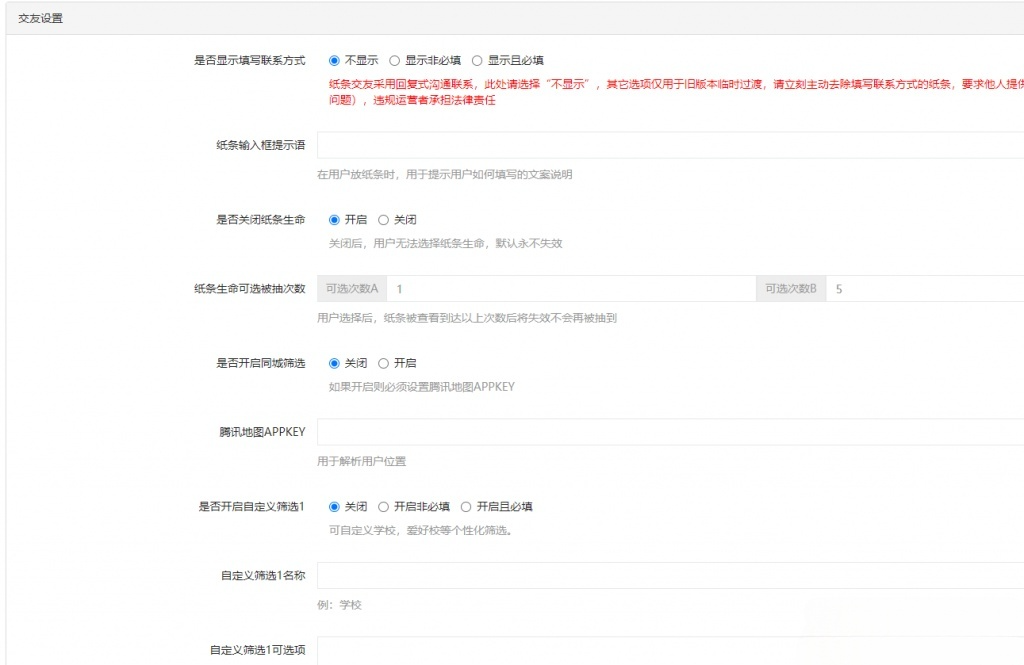The height and width of the screenshot is (665, 1024).
Task: Click the 交友设置 header tab
Action: coord(40,16)
